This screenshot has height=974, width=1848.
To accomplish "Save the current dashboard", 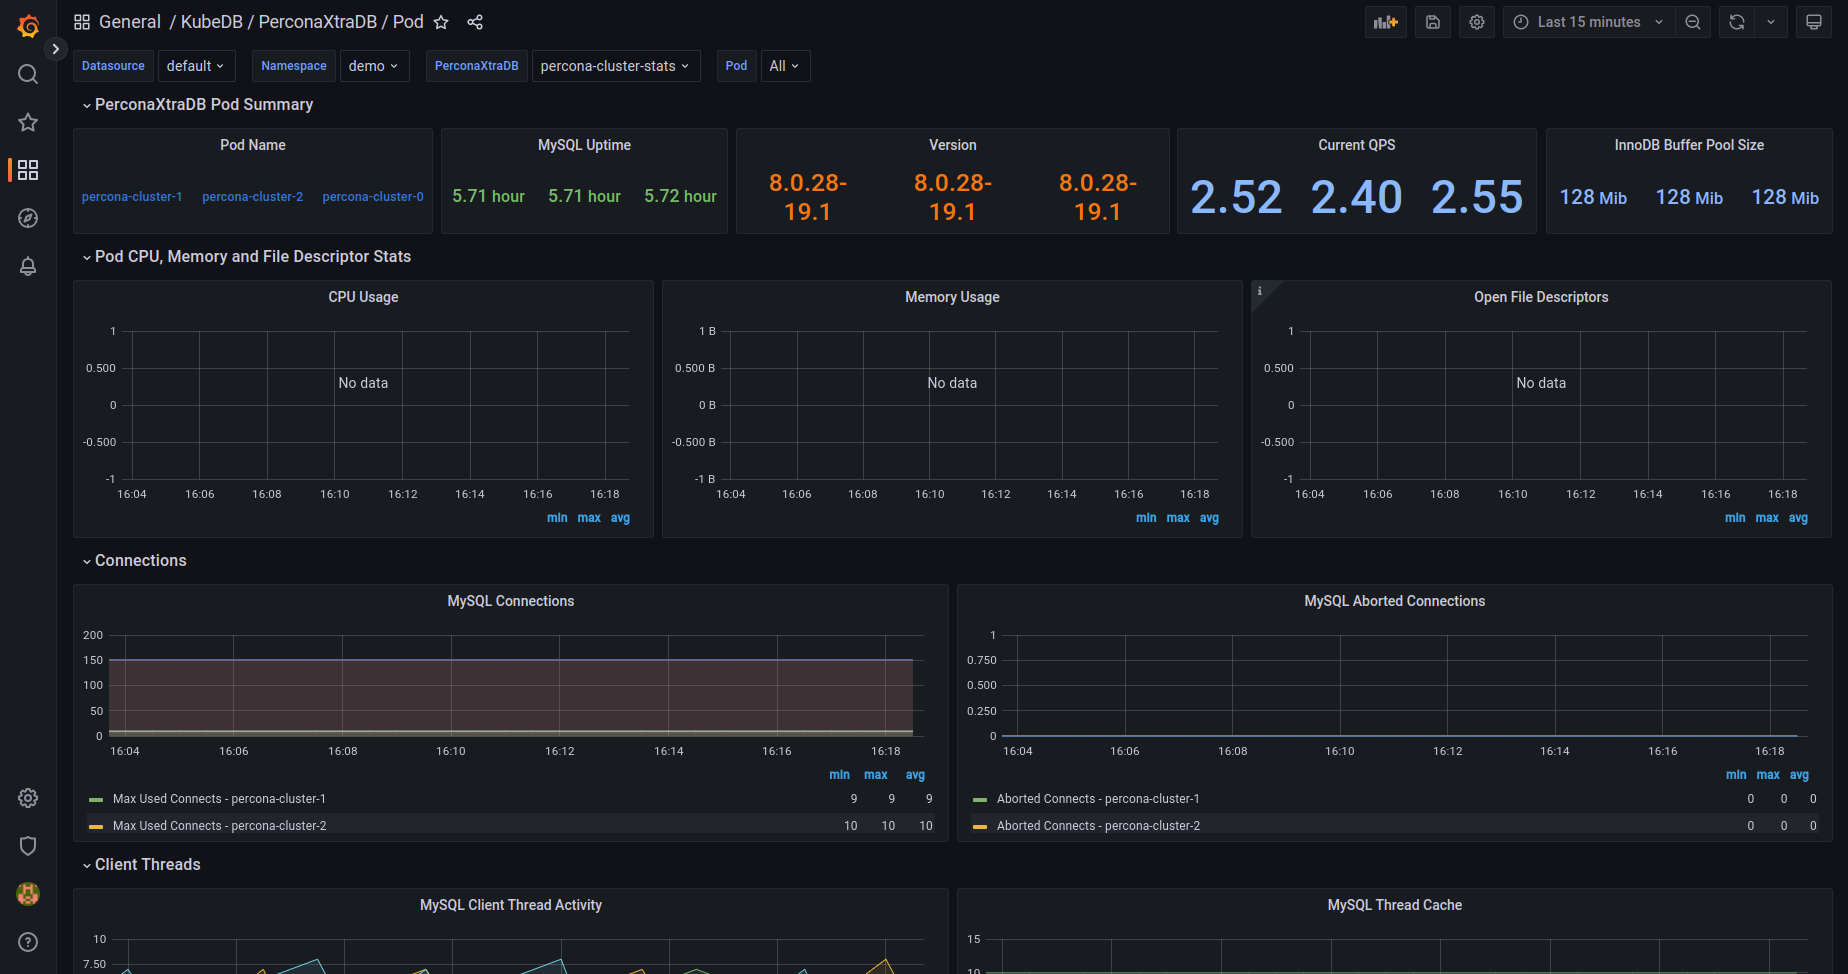I will click(x=1432, y=21).
